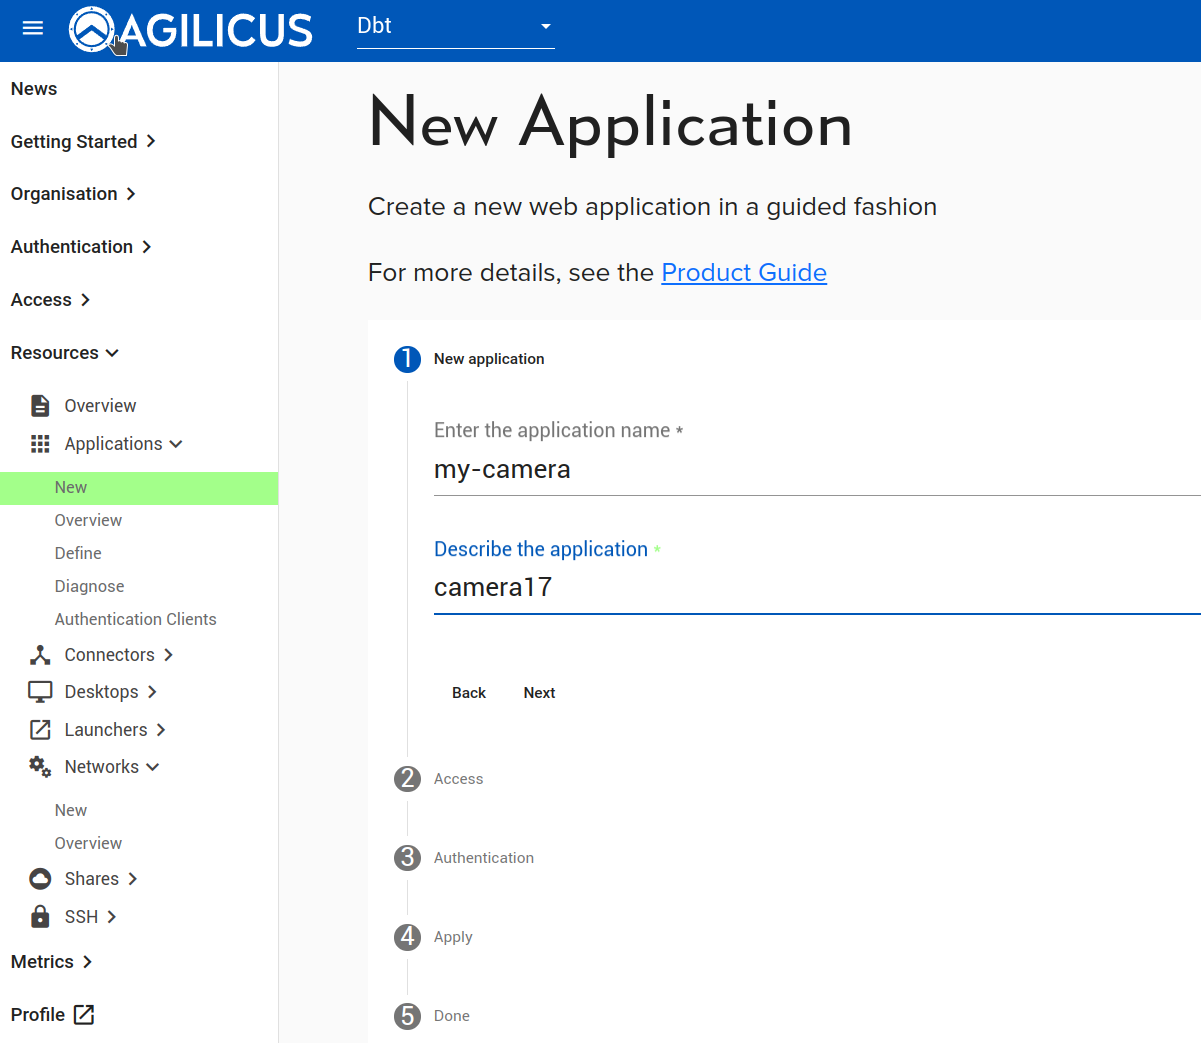The width and height of the screenshot is (1201, 1043).
Task: Open Launchers via its external-link icon
Action: click(x=40, y=729)
